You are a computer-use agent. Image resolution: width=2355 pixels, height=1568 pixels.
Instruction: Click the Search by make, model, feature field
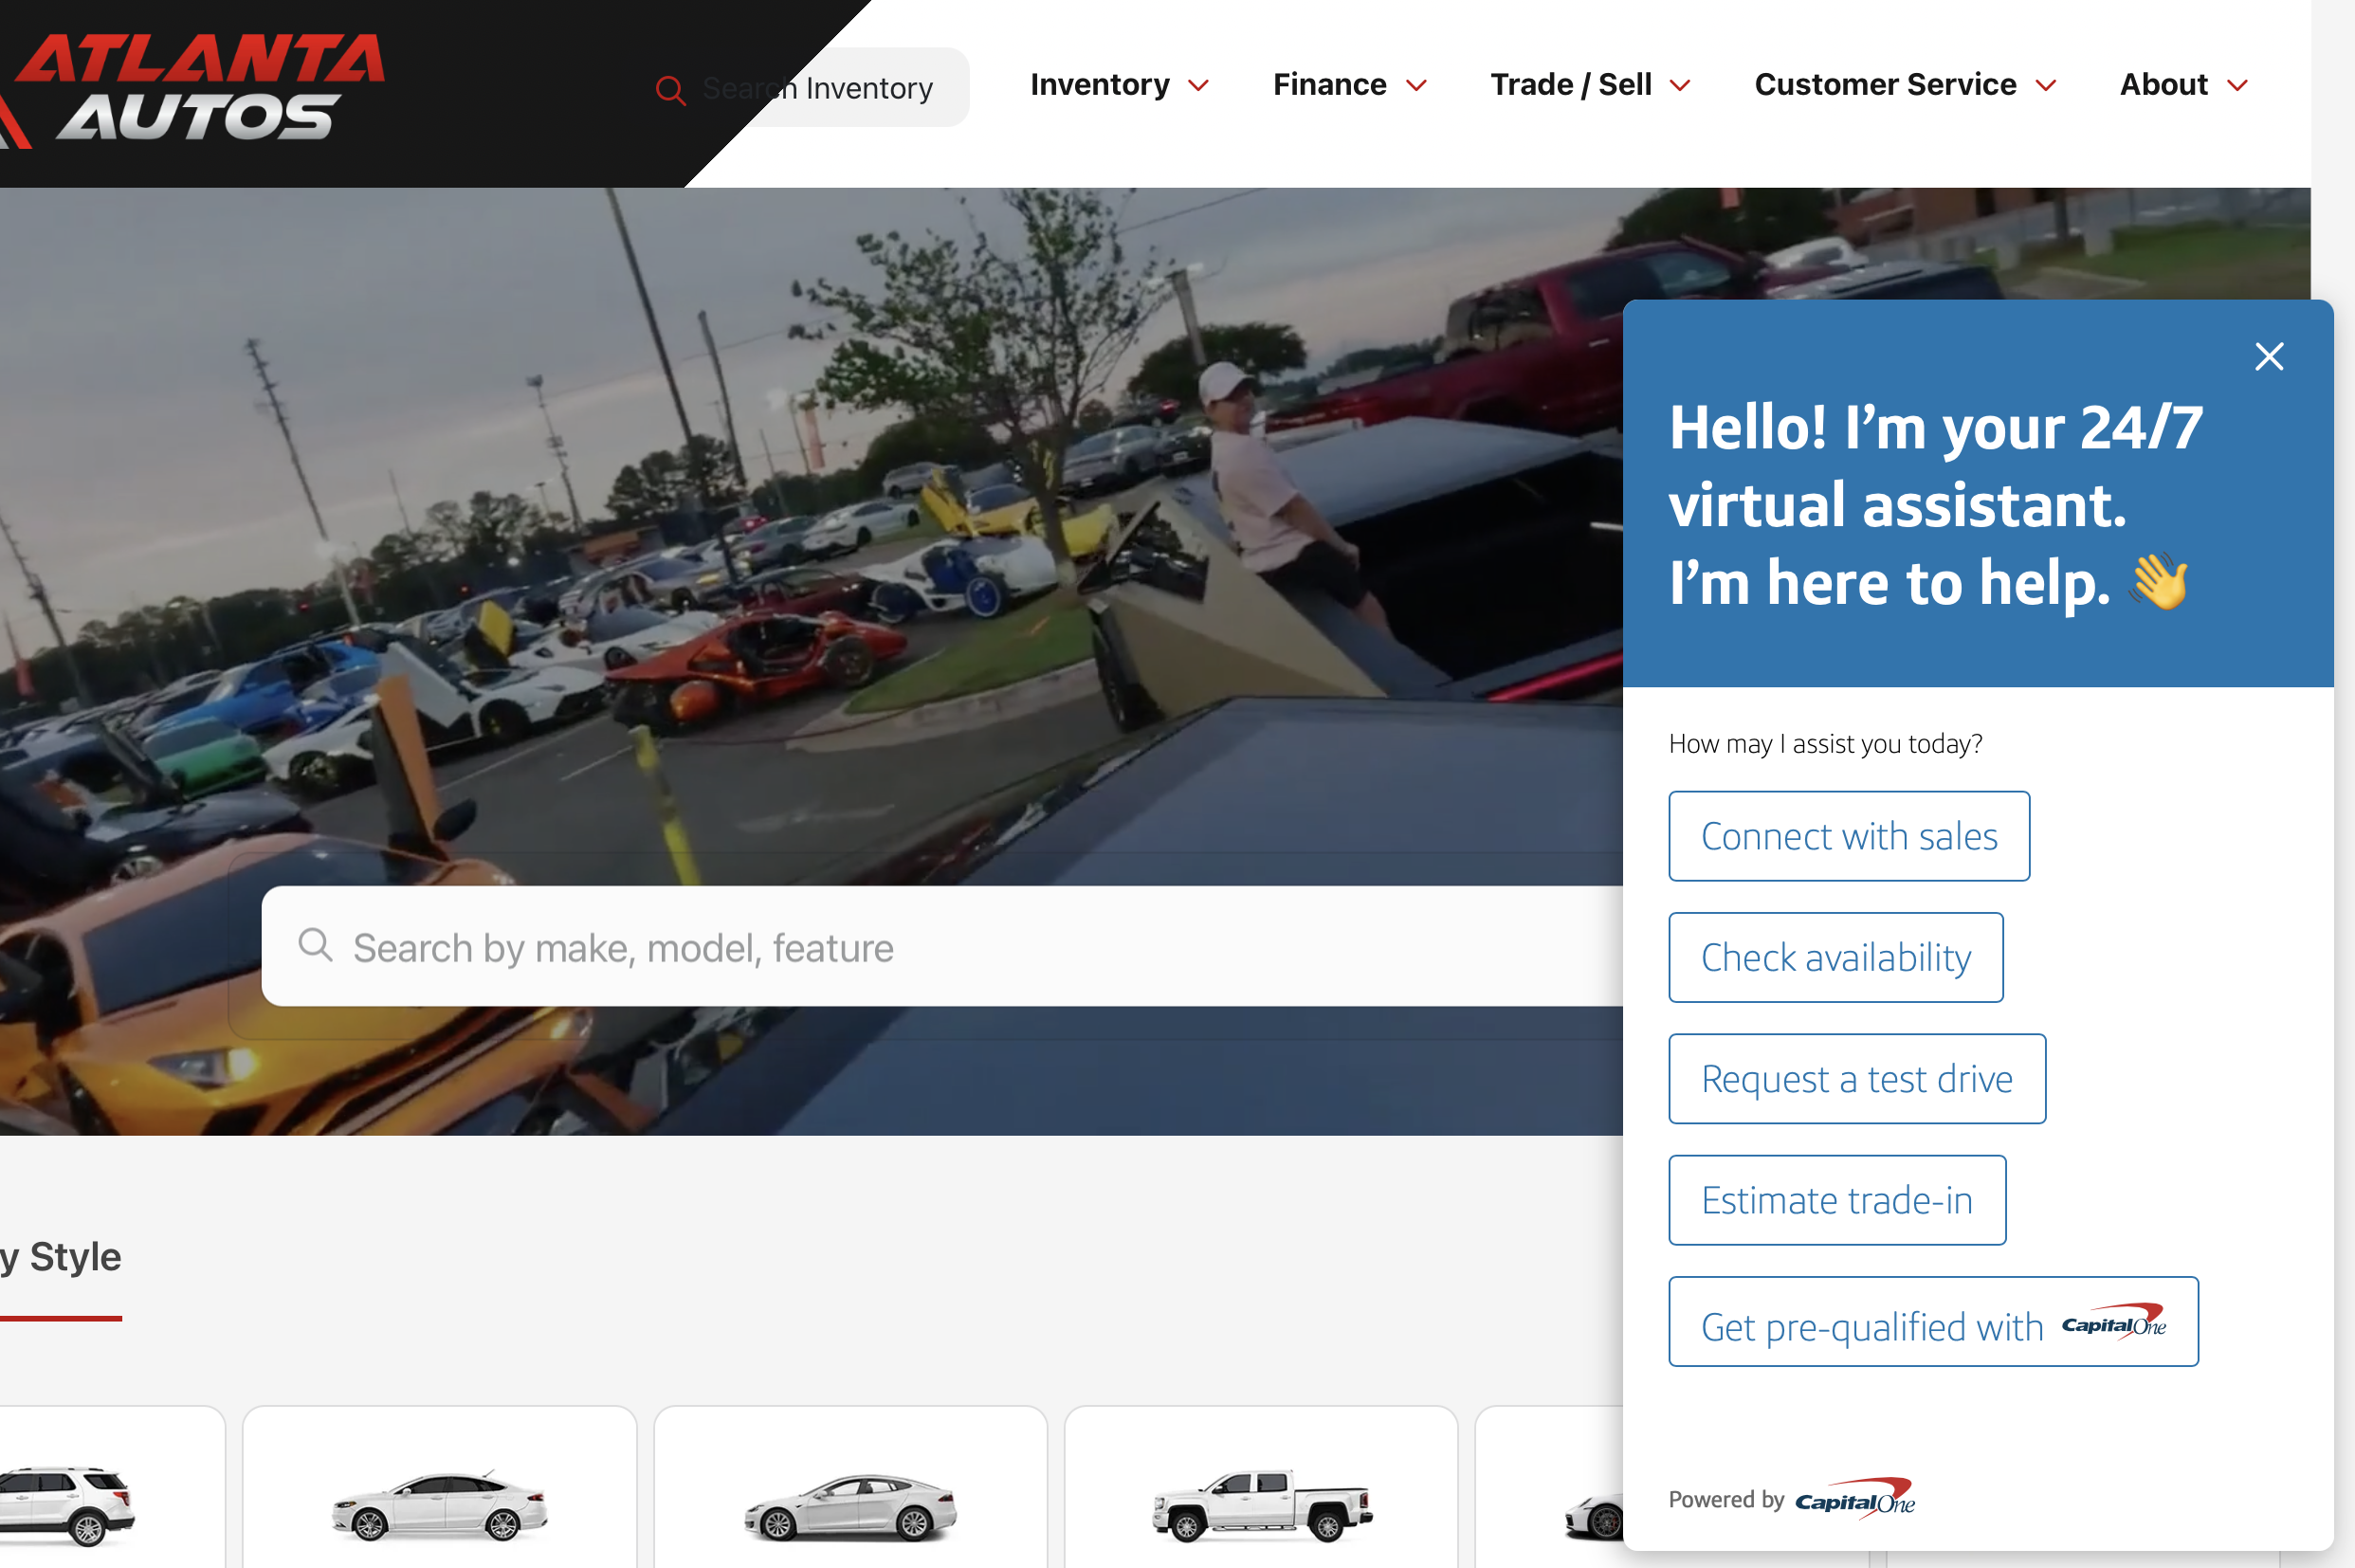click(x=942, y=946)
